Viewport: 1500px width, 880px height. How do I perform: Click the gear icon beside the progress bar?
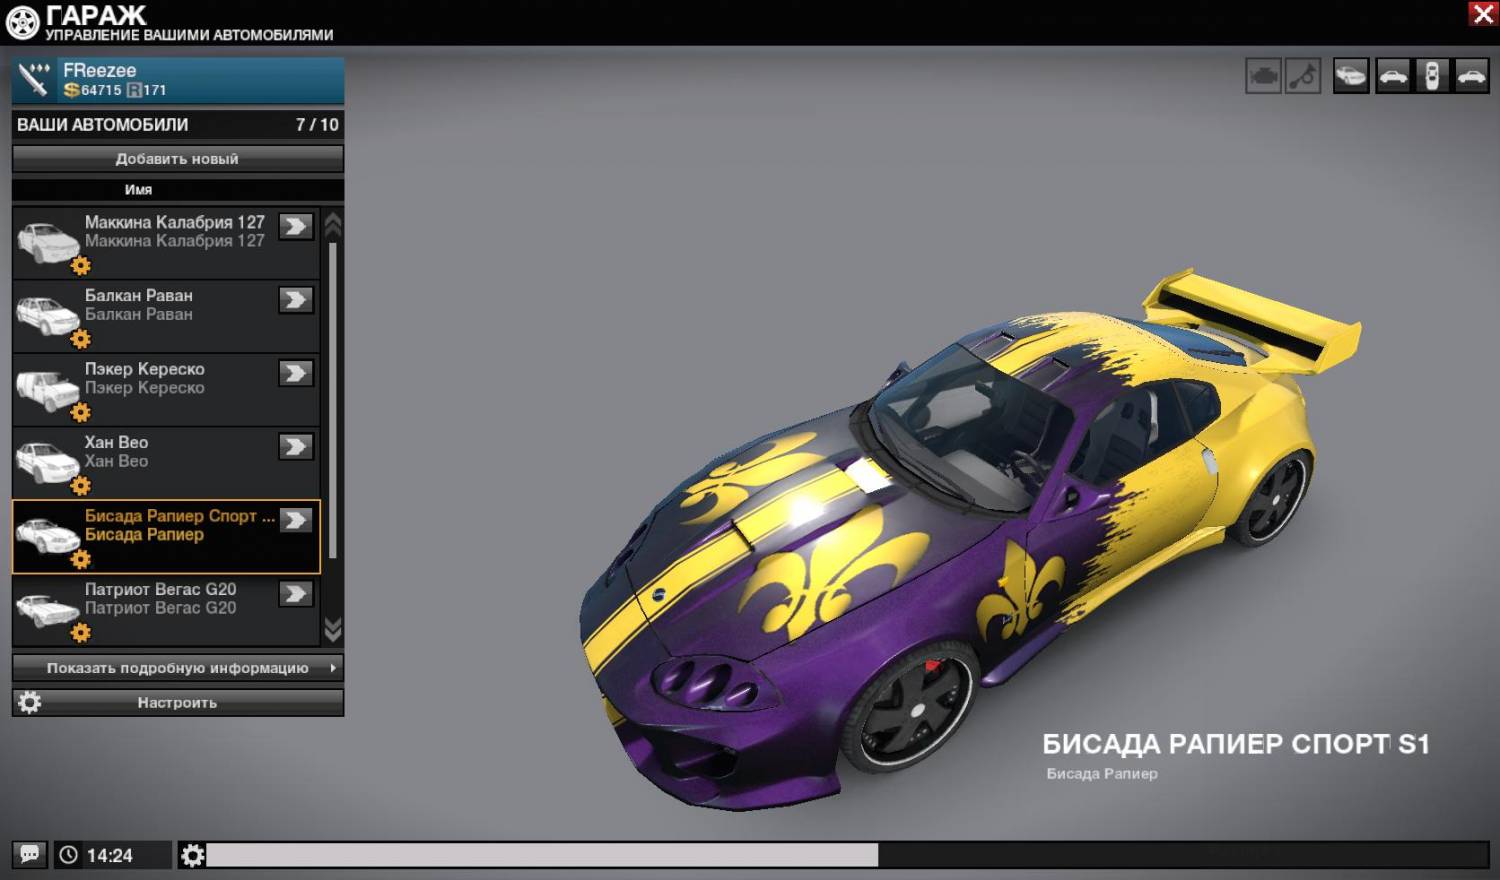192,855
